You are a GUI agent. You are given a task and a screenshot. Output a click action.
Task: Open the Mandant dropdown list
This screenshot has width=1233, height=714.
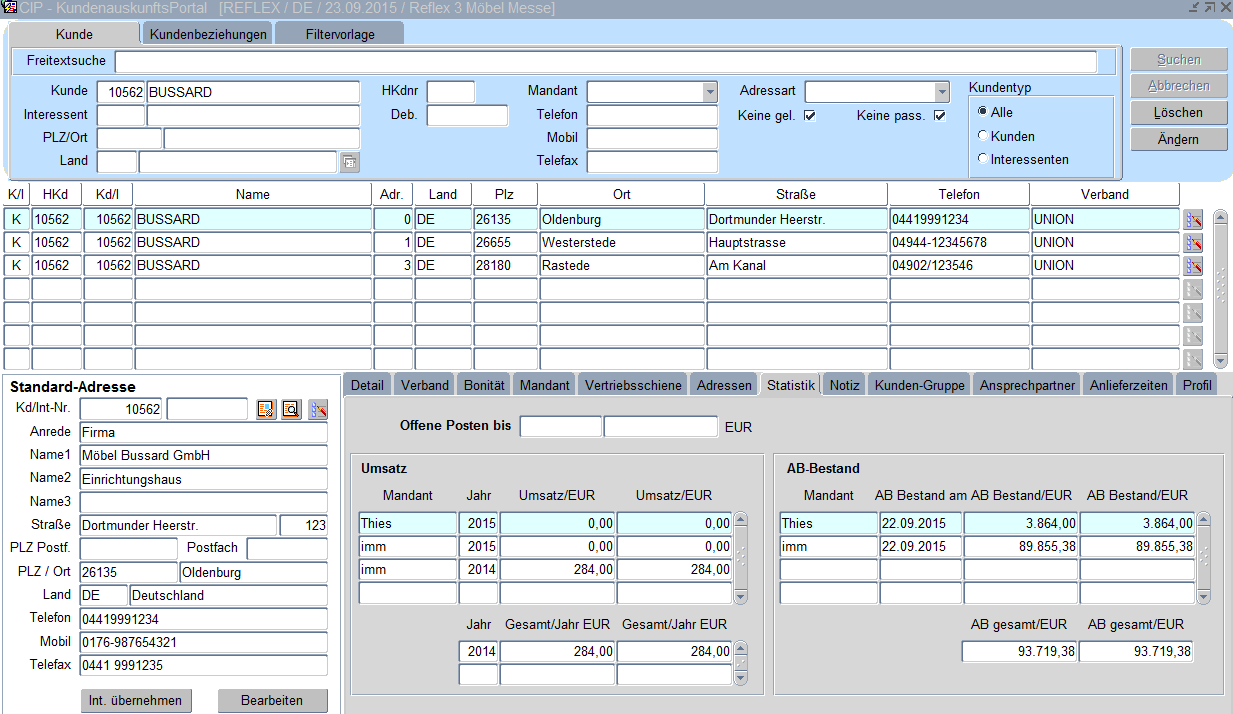pos(710,92)
